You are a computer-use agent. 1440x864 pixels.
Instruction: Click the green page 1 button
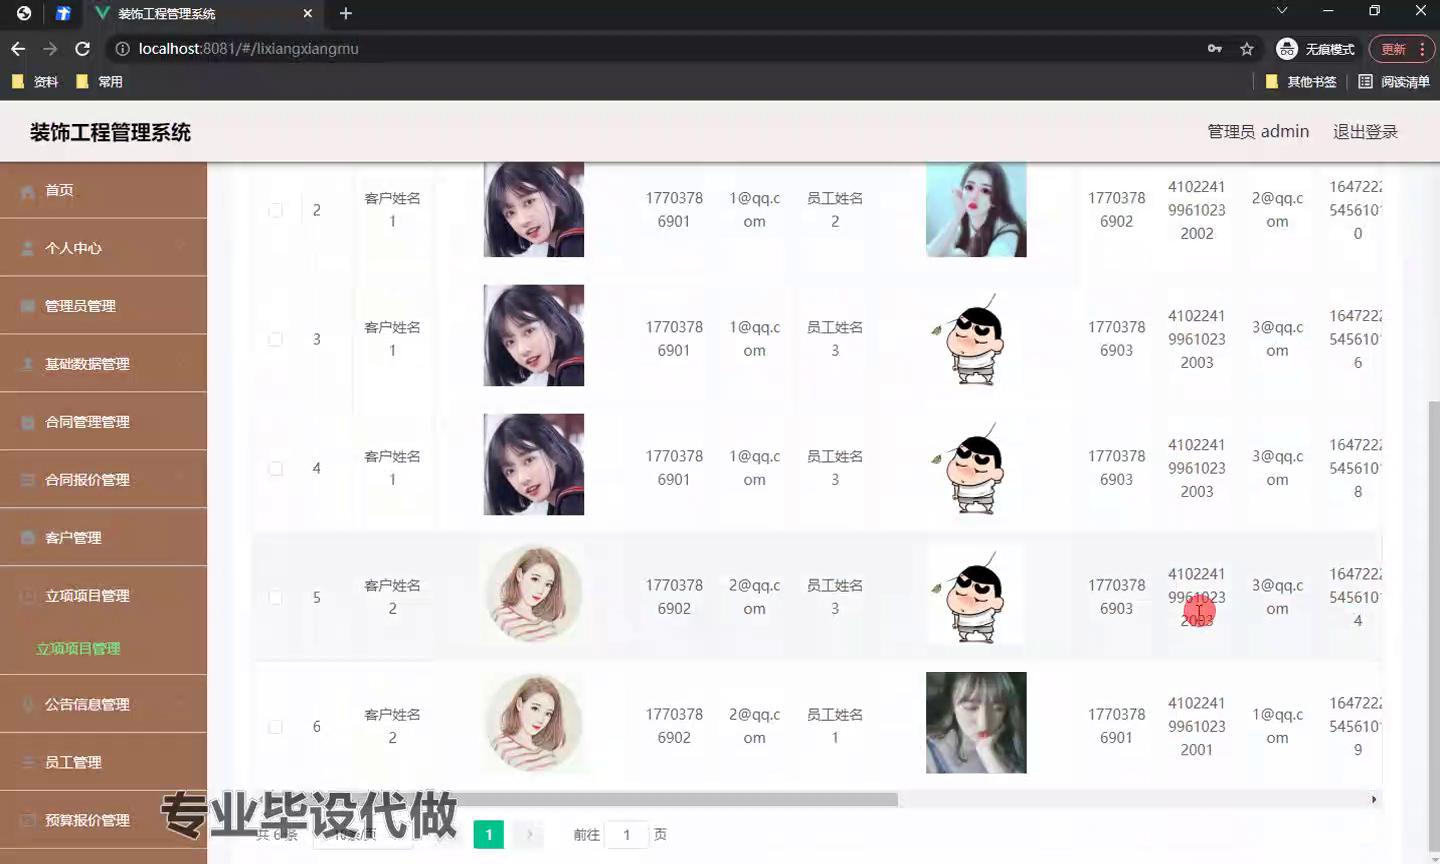[488, 834]
